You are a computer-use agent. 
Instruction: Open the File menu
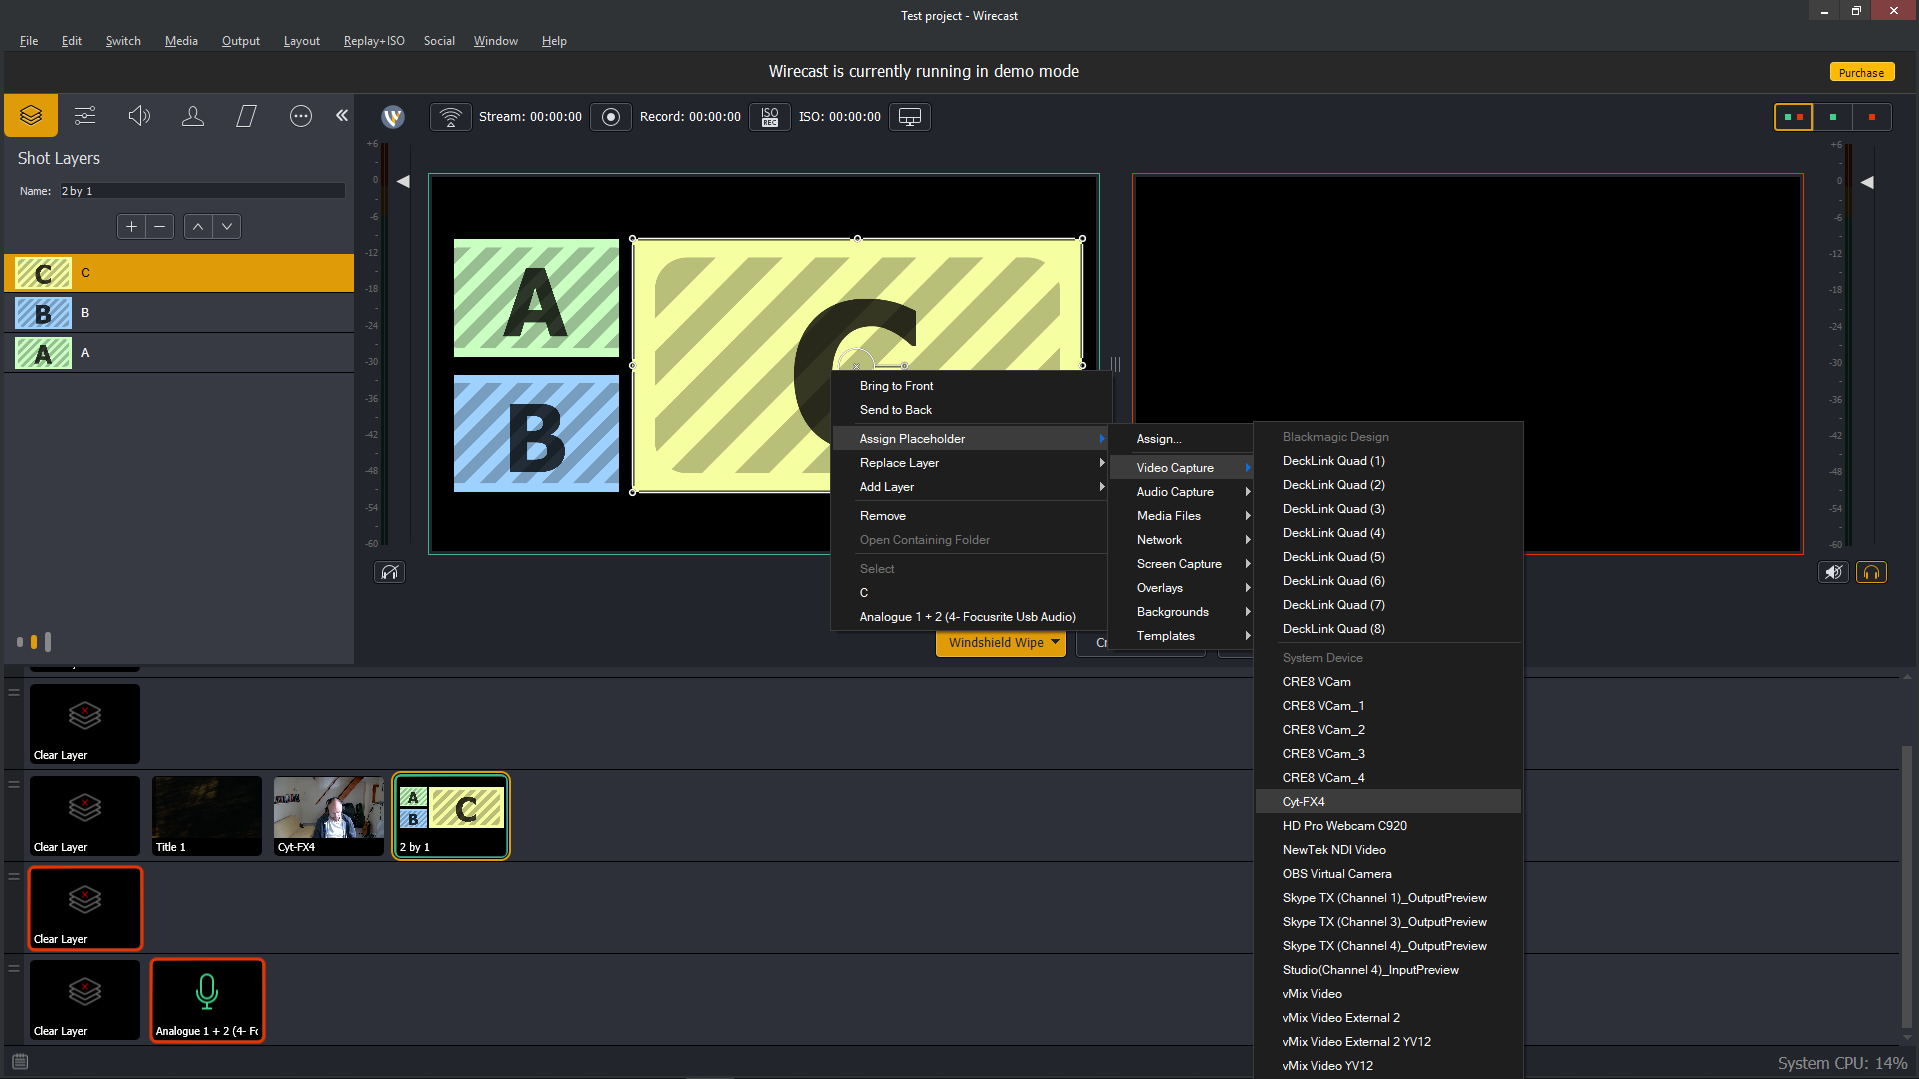(29, 41)
